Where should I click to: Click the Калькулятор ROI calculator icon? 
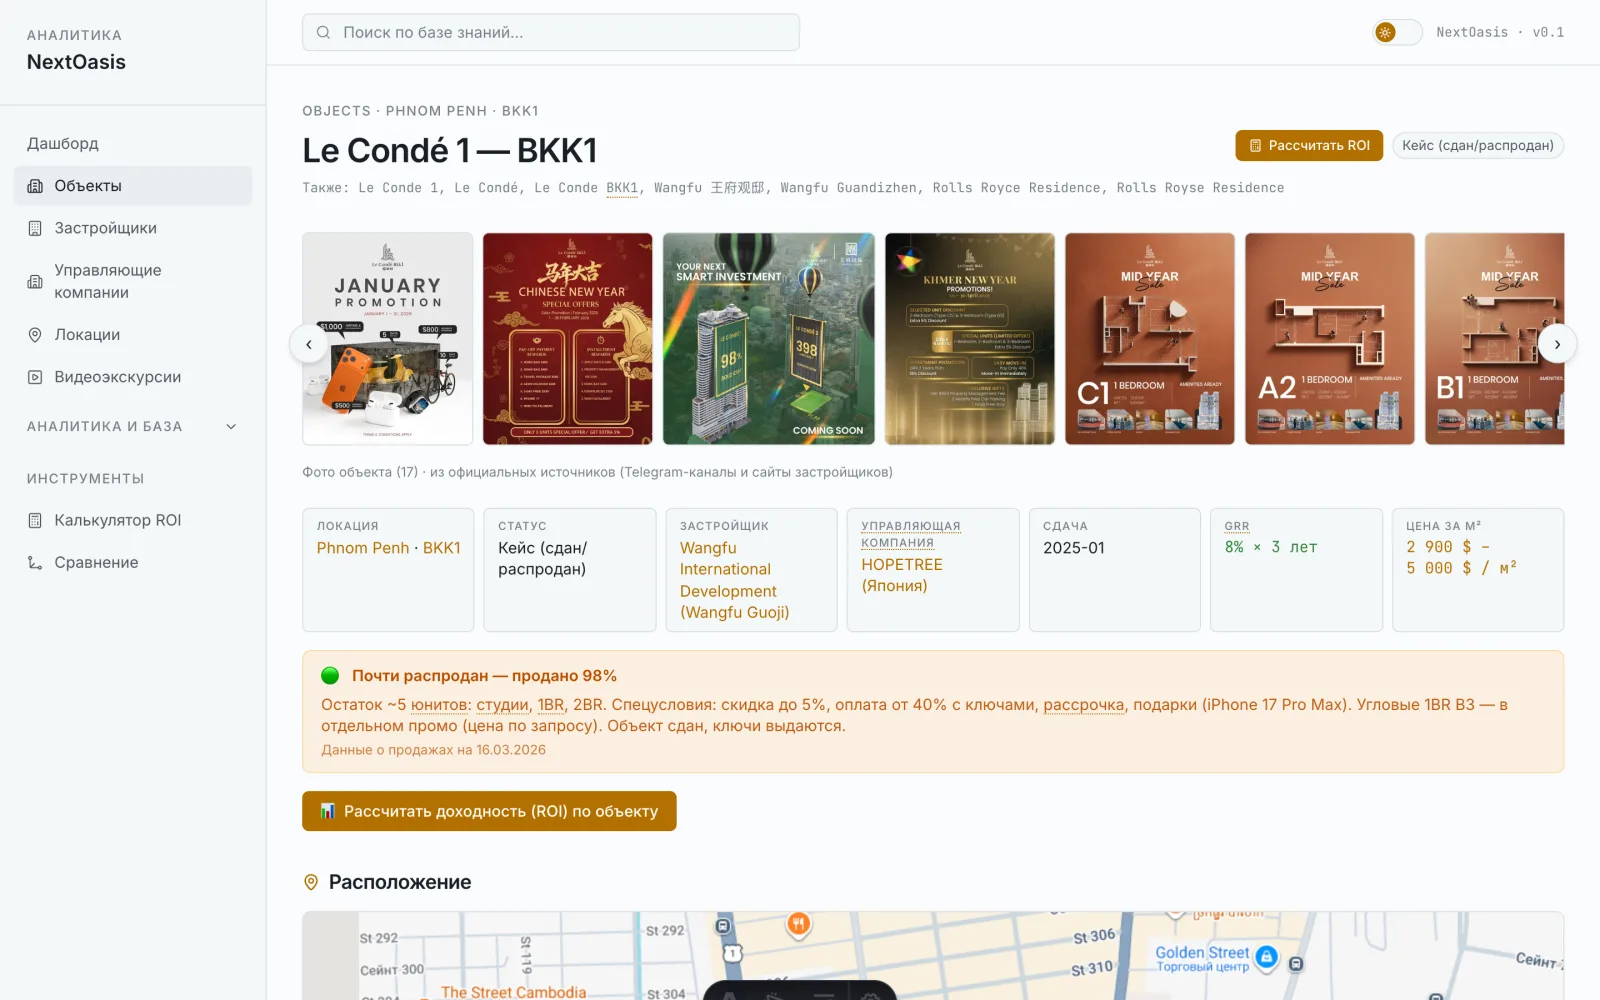35,520
